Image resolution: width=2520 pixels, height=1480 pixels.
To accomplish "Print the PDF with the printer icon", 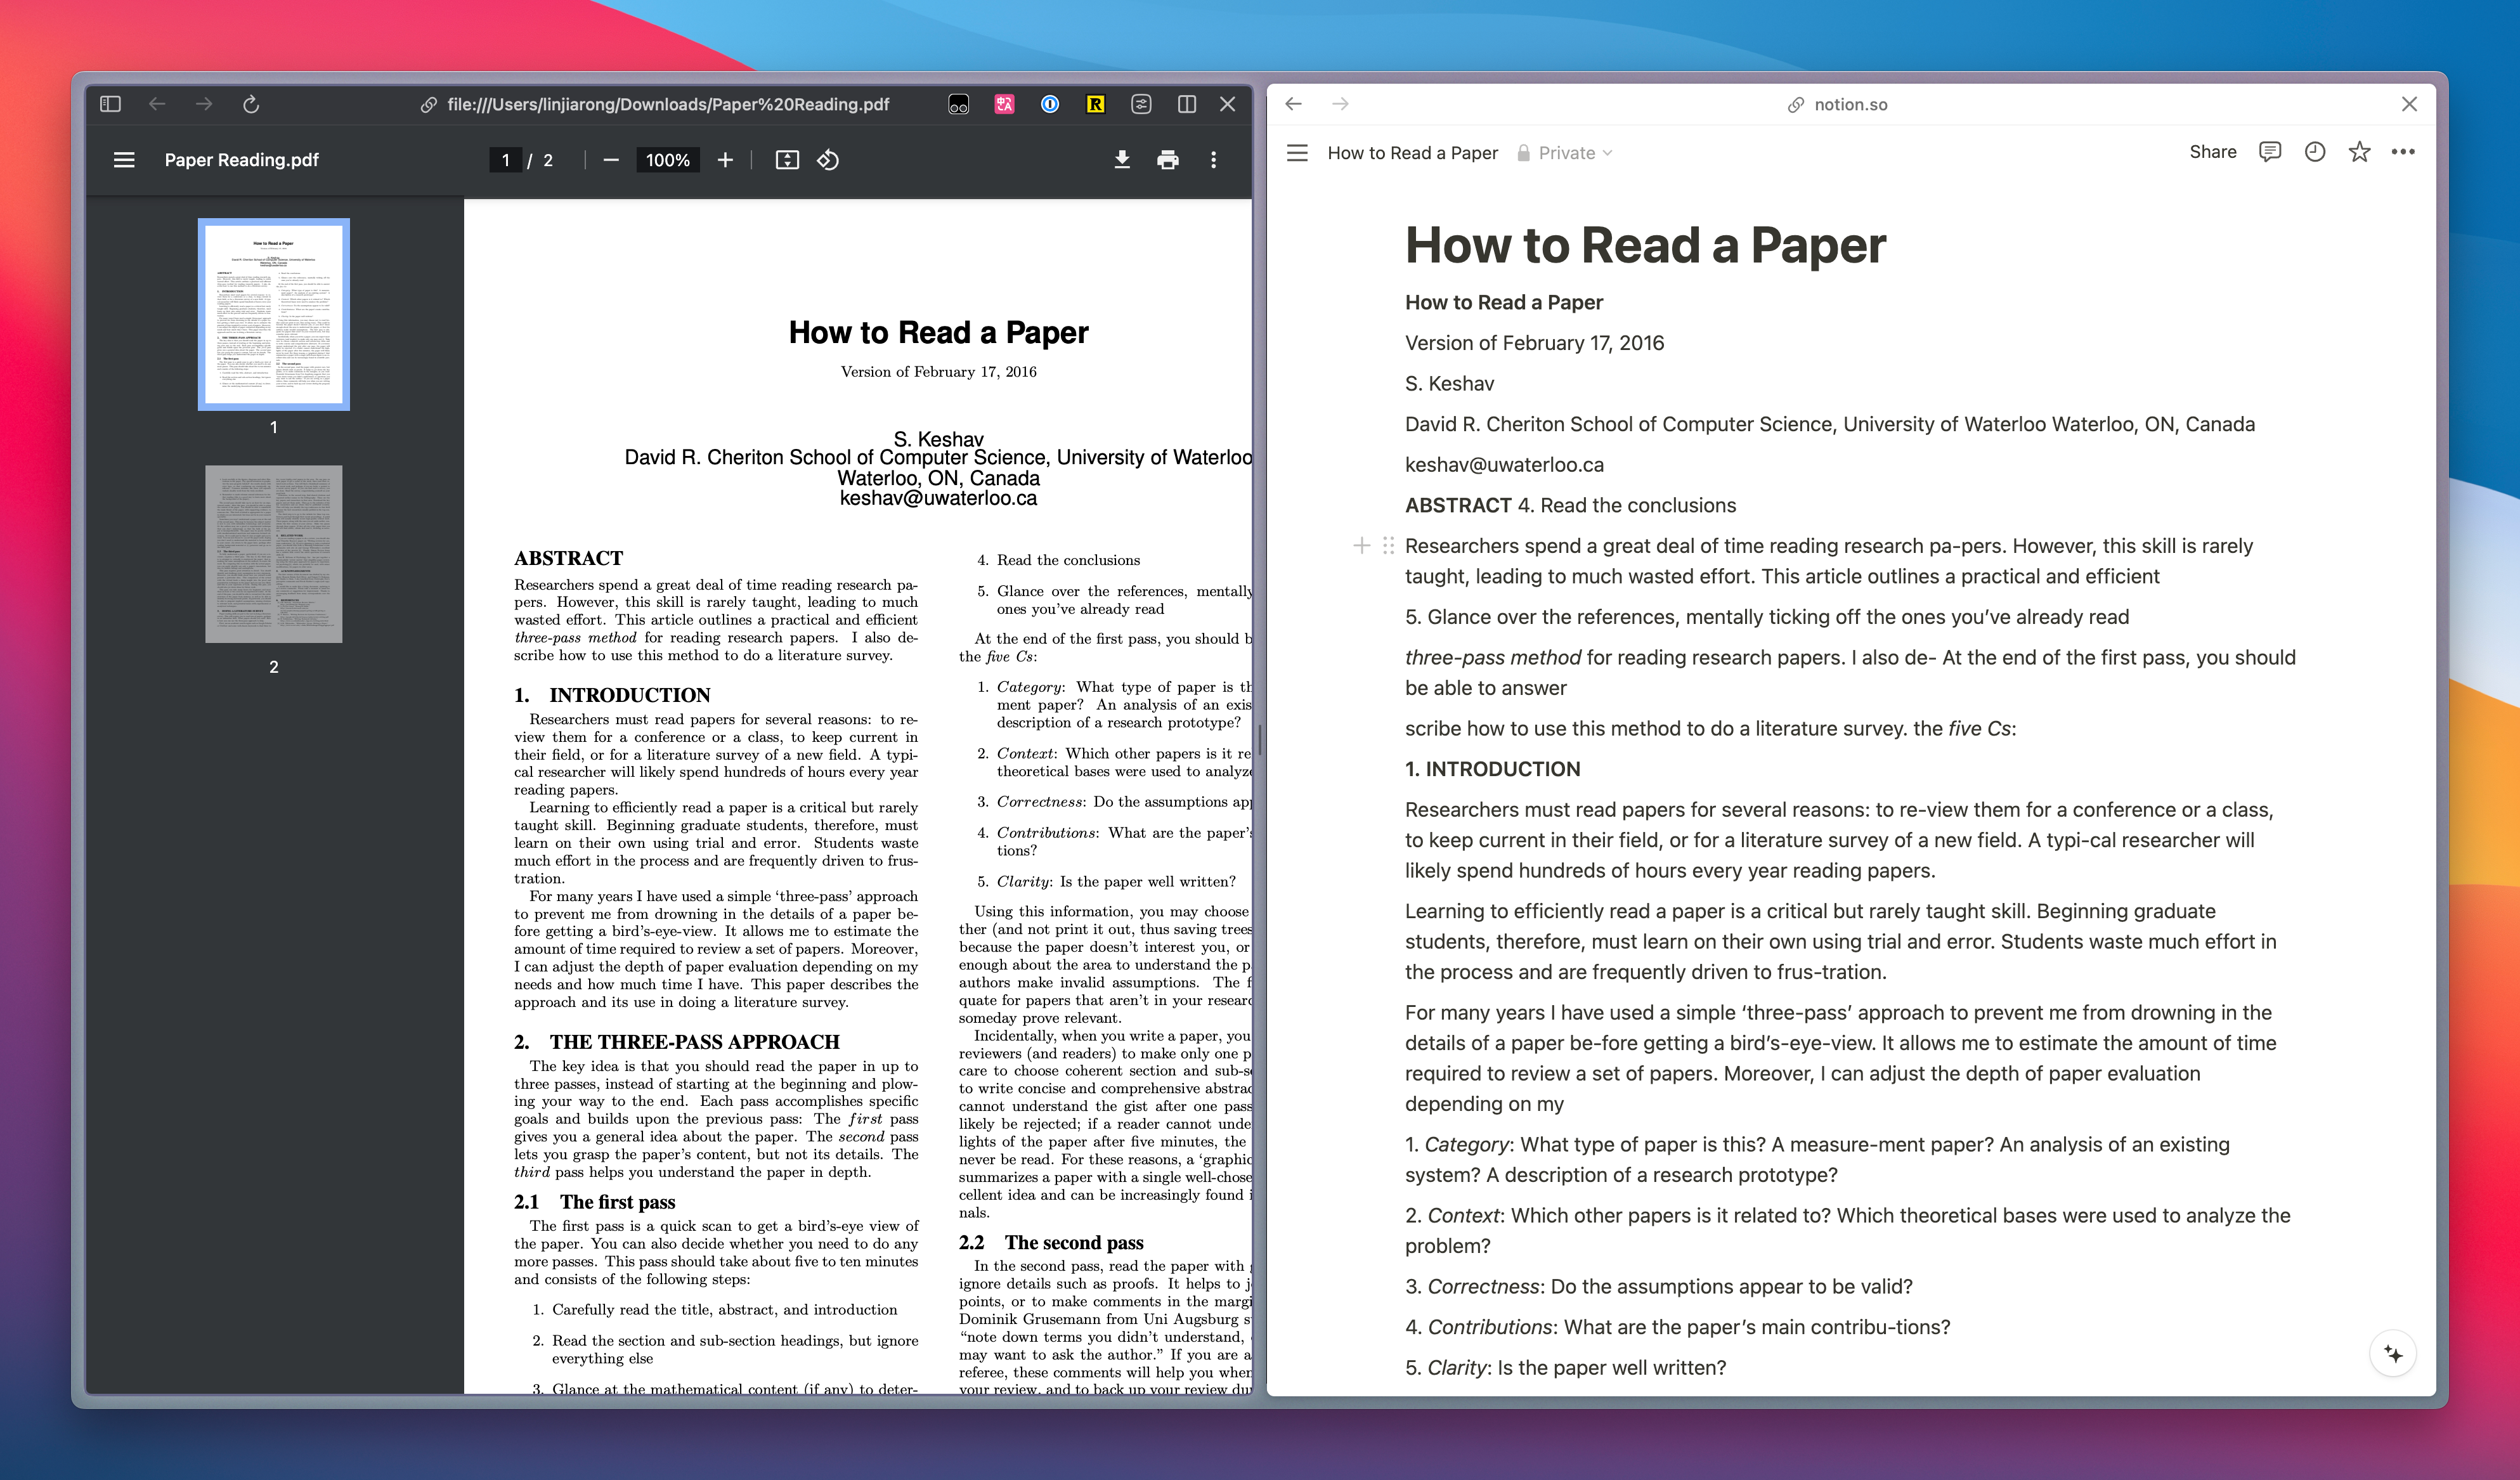I will coord(1168,159).
